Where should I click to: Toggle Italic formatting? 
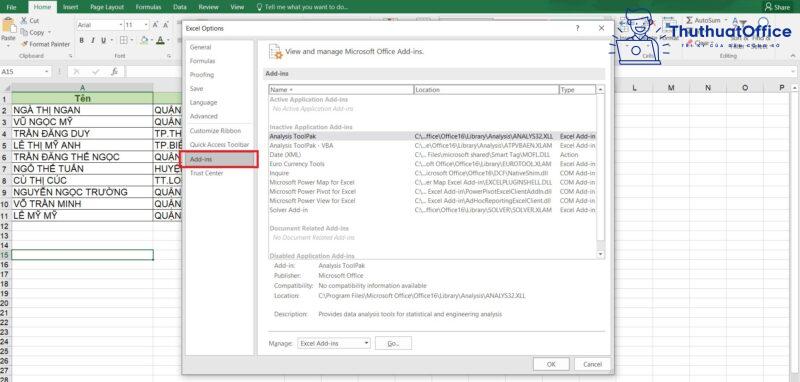(x=93, y=40)
